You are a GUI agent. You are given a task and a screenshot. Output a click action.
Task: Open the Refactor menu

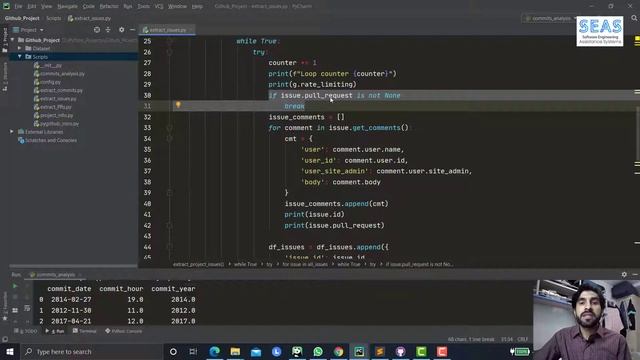click(x=109, y=7)
